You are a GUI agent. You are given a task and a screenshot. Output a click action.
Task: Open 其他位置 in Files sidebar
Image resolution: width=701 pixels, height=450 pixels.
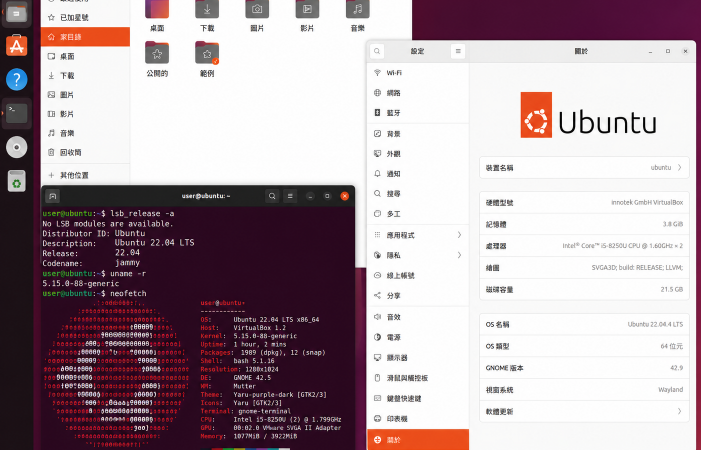85,175
